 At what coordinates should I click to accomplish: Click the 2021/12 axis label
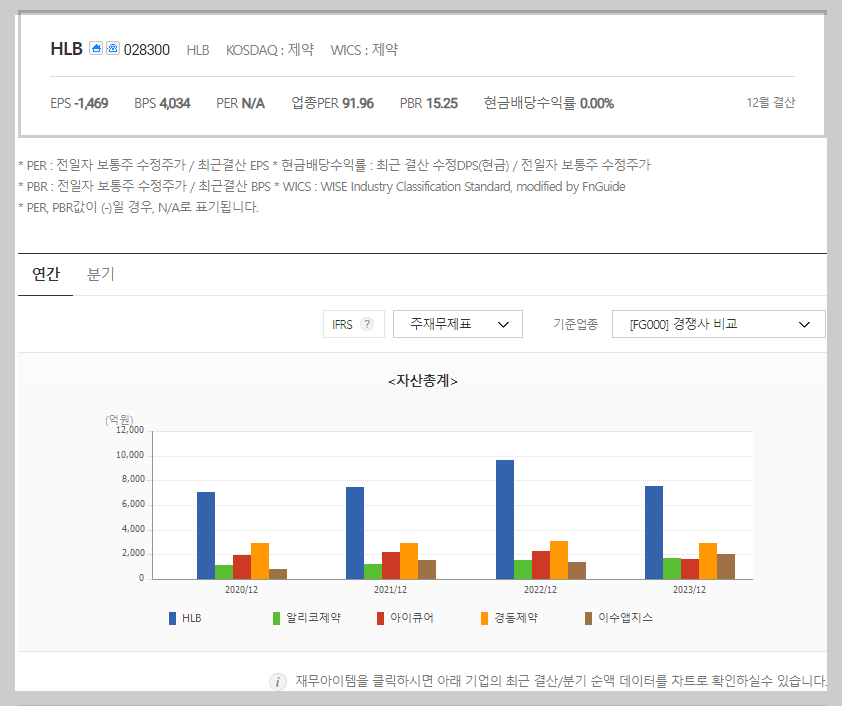390,589
